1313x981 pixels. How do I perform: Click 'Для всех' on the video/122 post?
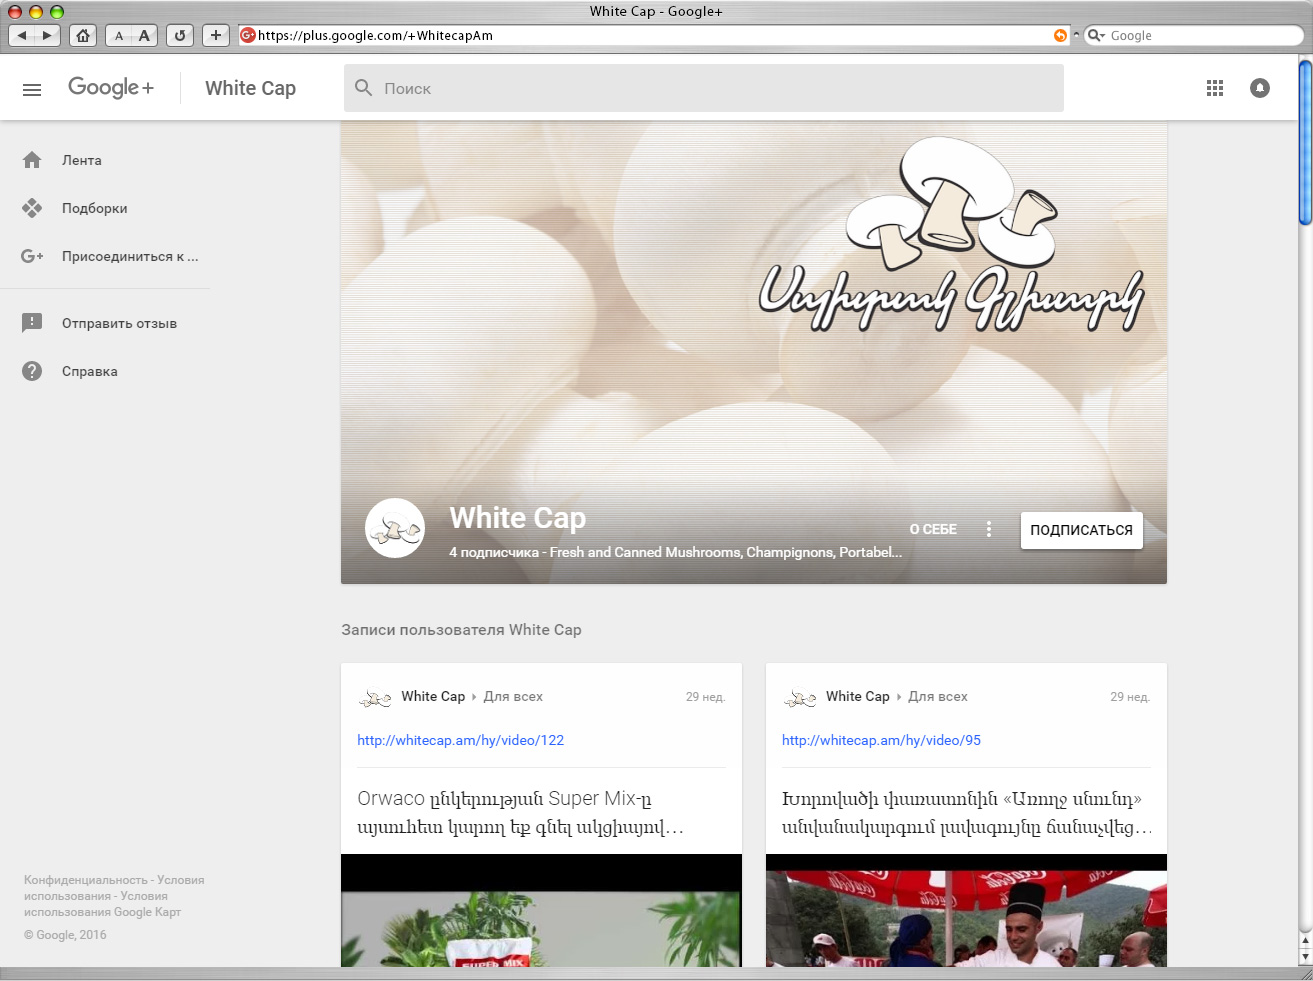(513, 696)
